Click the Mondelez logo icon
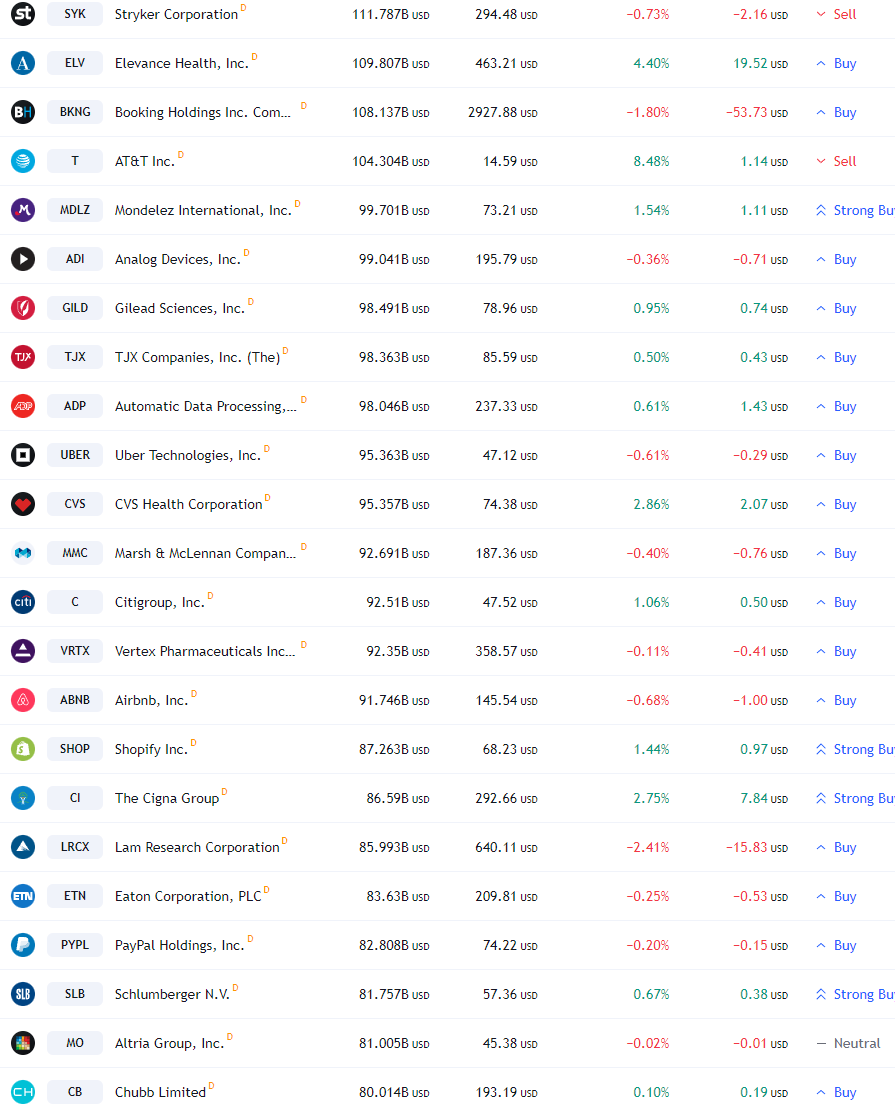This screenshot has height=1108, width=895. click(23, 210)
